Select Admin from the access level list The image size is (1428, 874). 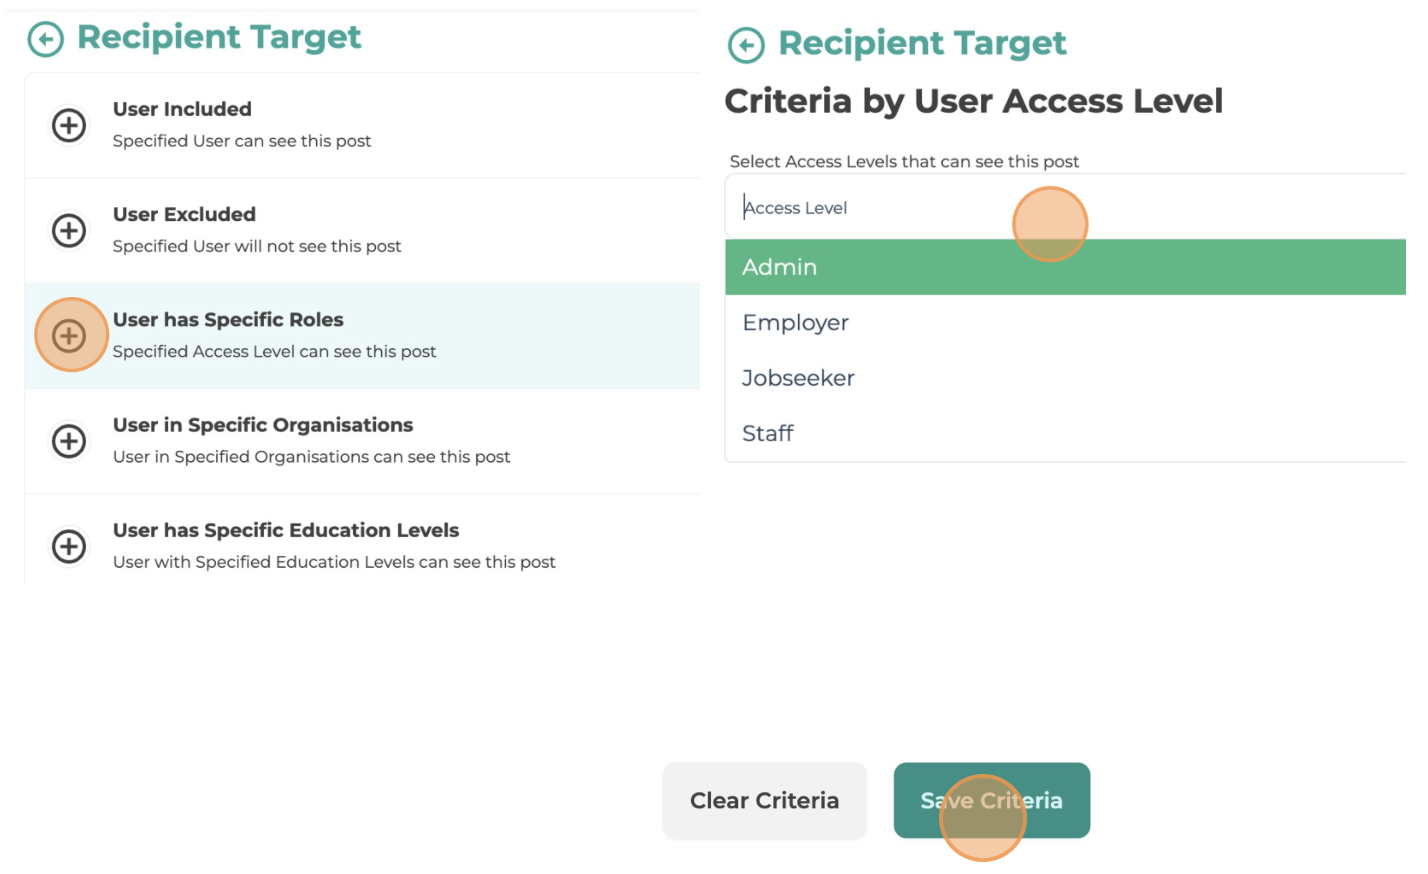1065,267
